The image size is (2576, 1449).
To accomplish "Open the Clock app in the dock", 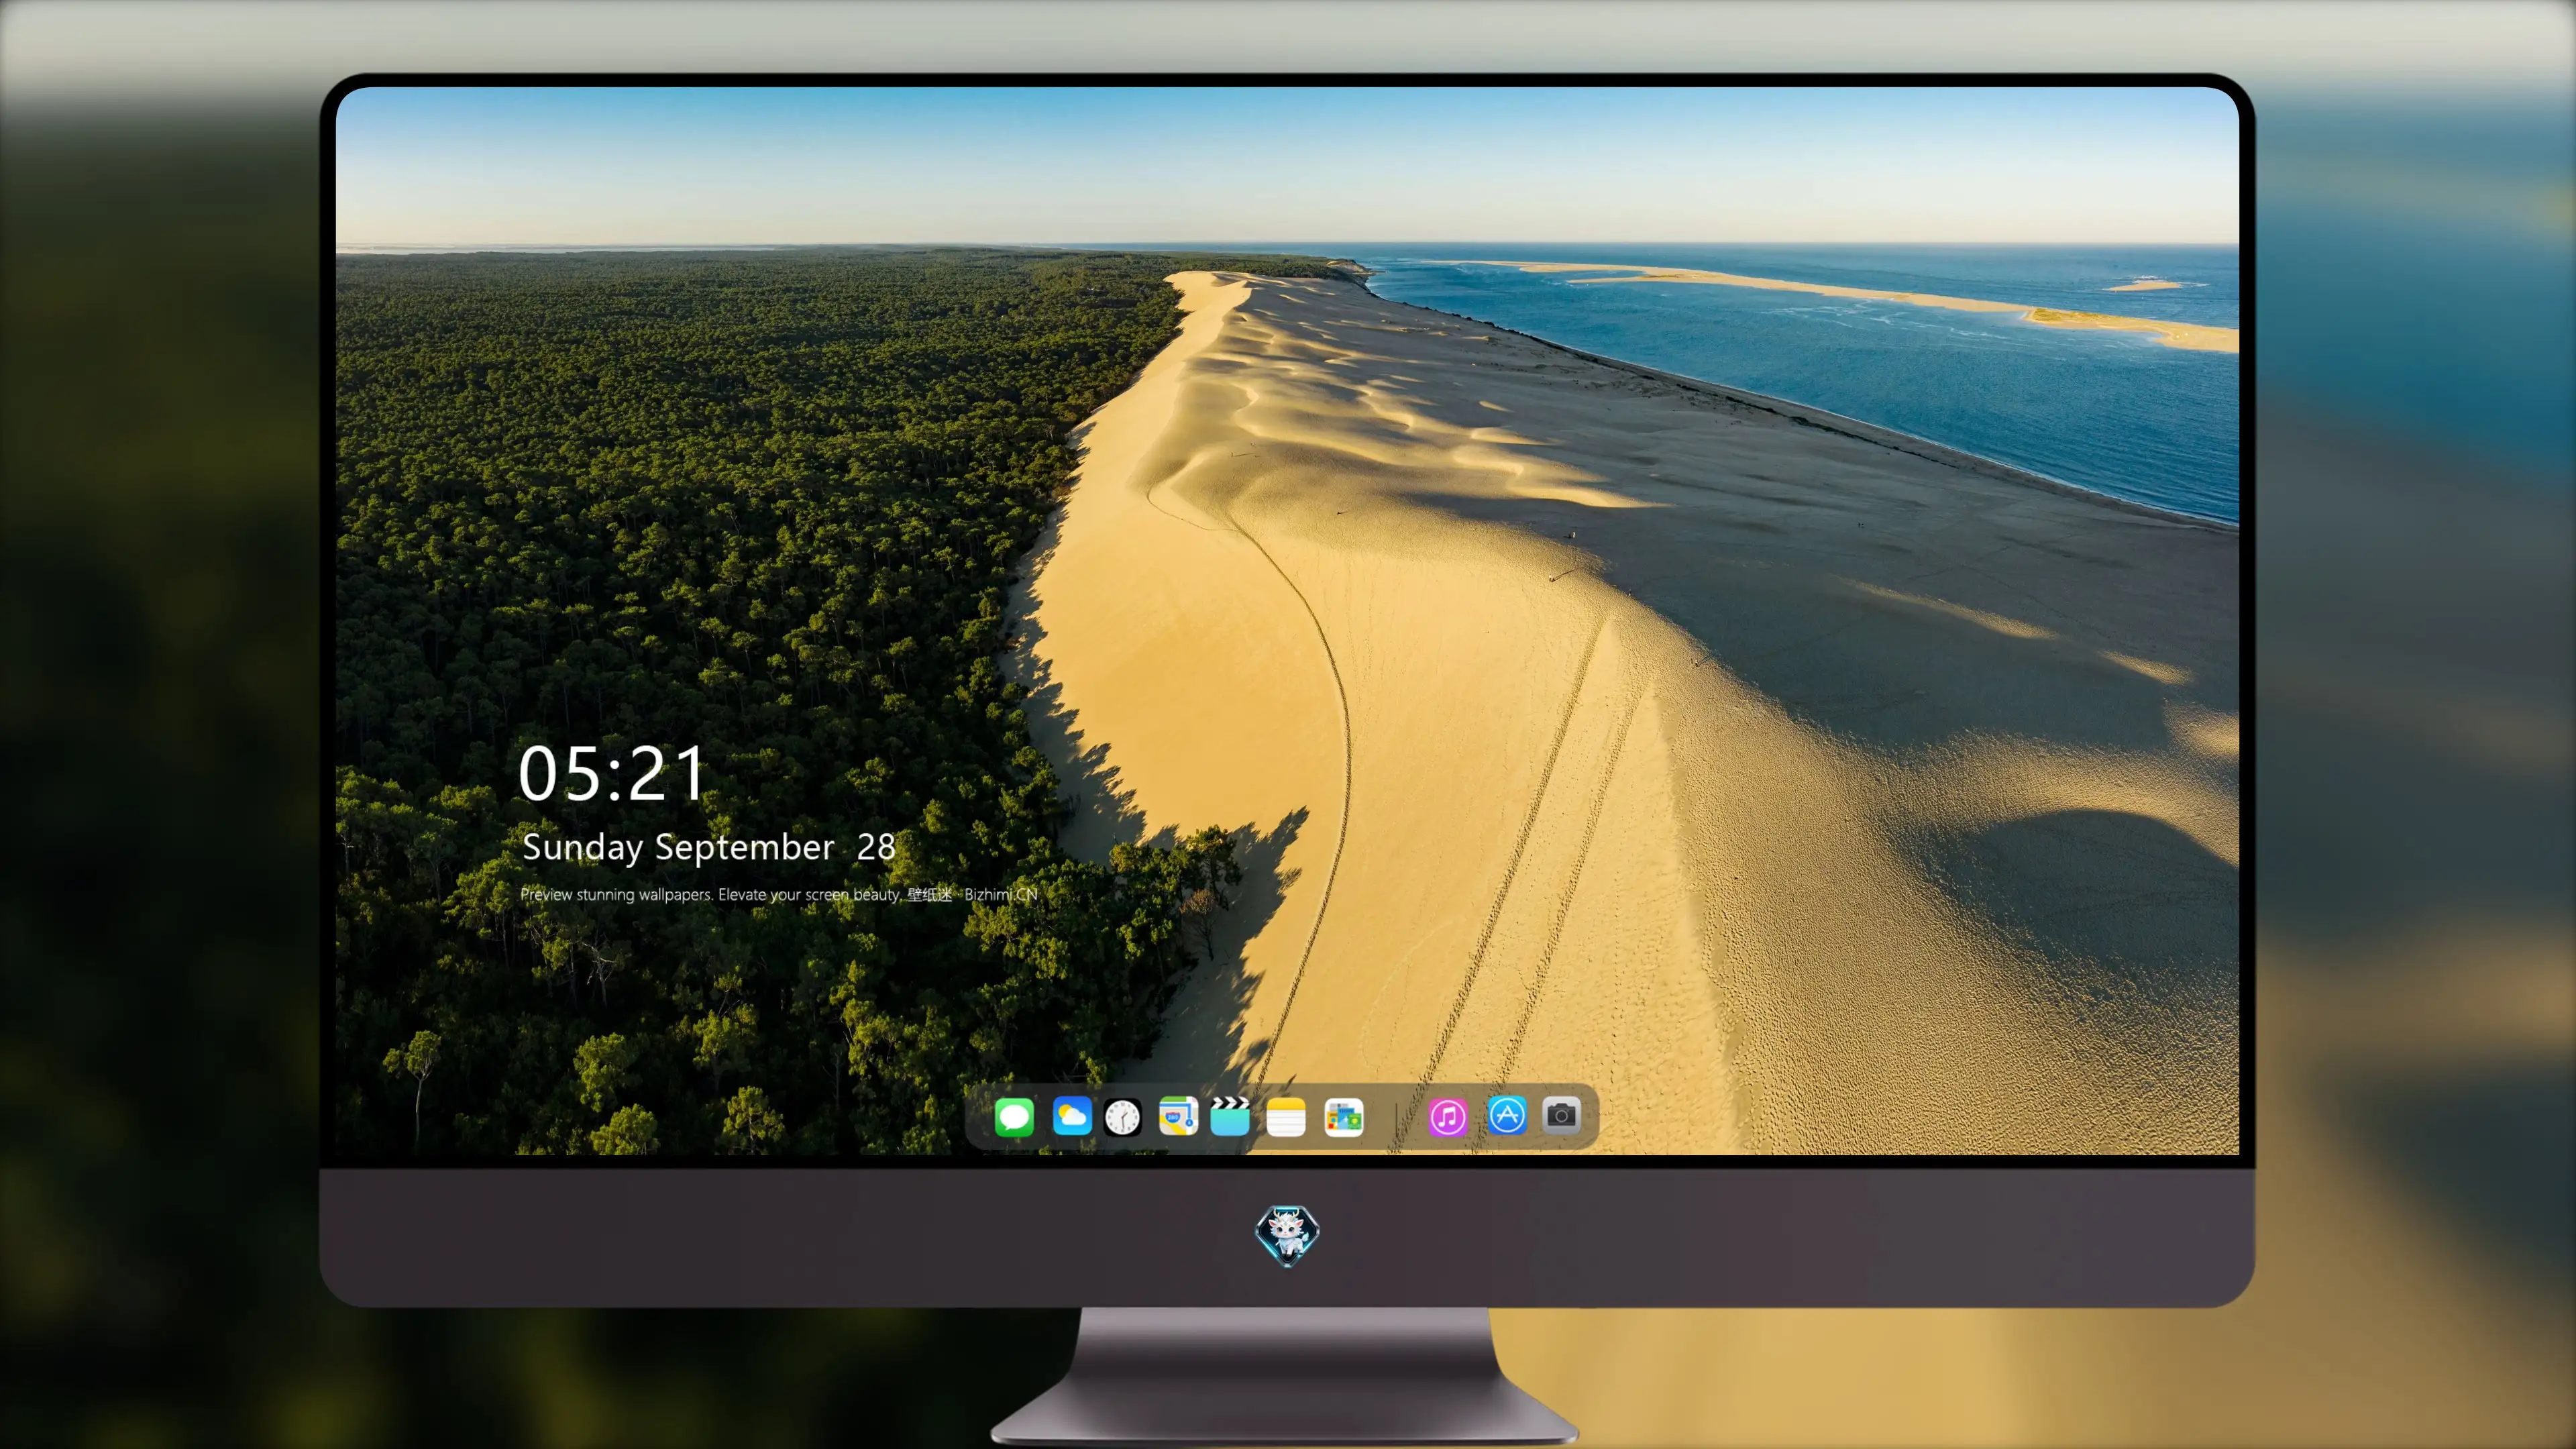I will (x=1122, y=1117).
